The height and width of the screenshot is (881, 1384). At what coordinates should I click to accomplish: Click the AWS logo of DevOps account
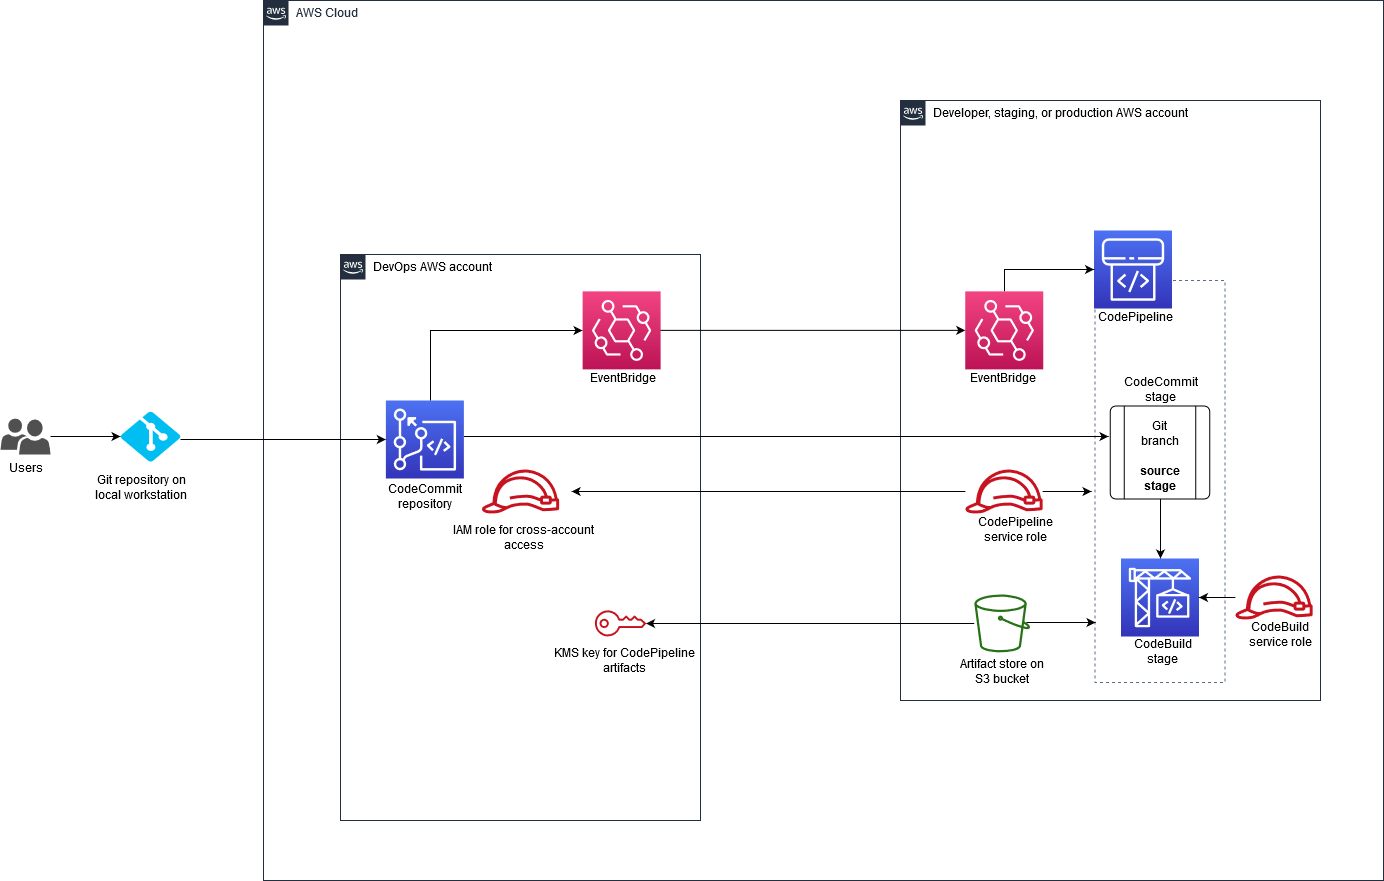point(353,267)
